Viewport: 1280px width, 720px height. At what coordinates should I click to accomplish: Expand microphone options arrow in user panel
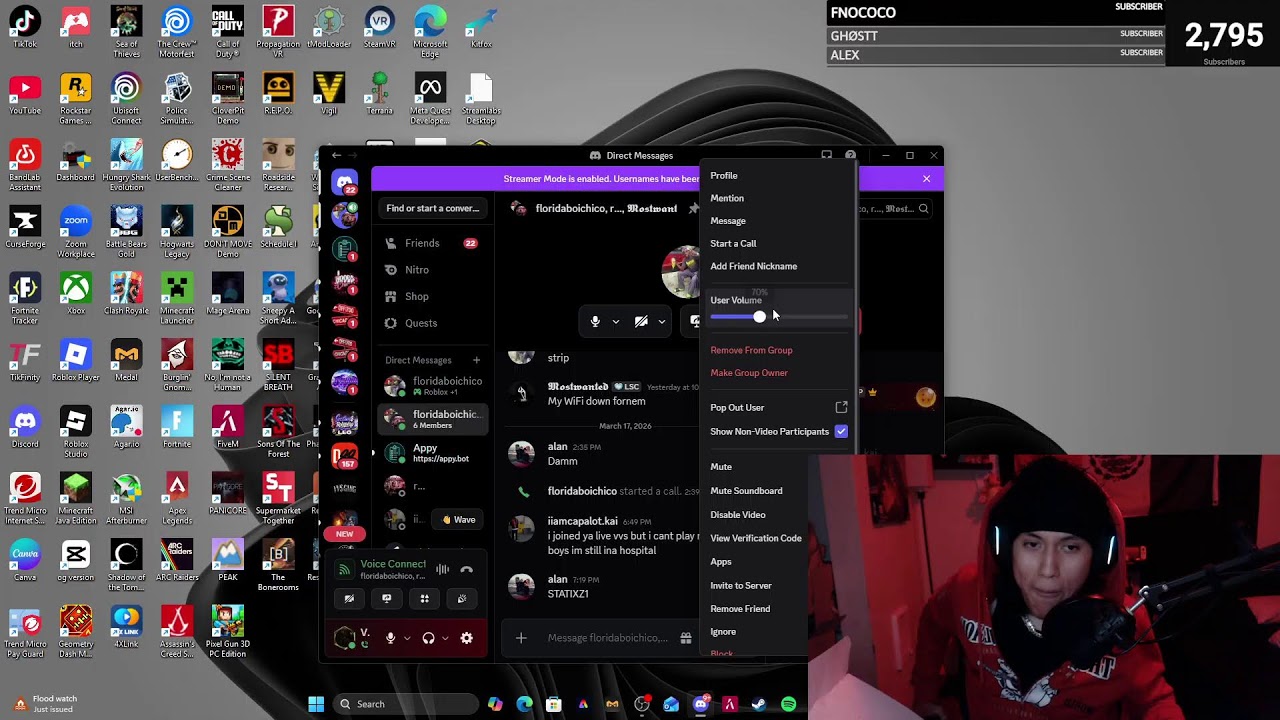point(407,638)
